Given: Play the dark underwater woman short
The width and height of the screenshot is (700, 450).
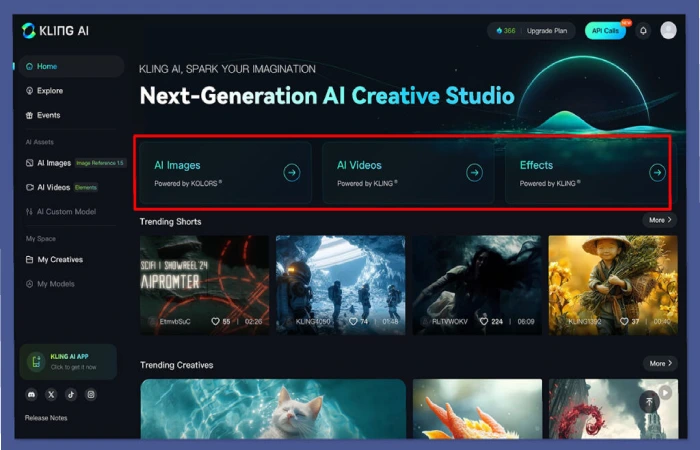Looking at the screenshot, I should pos(477,285).
